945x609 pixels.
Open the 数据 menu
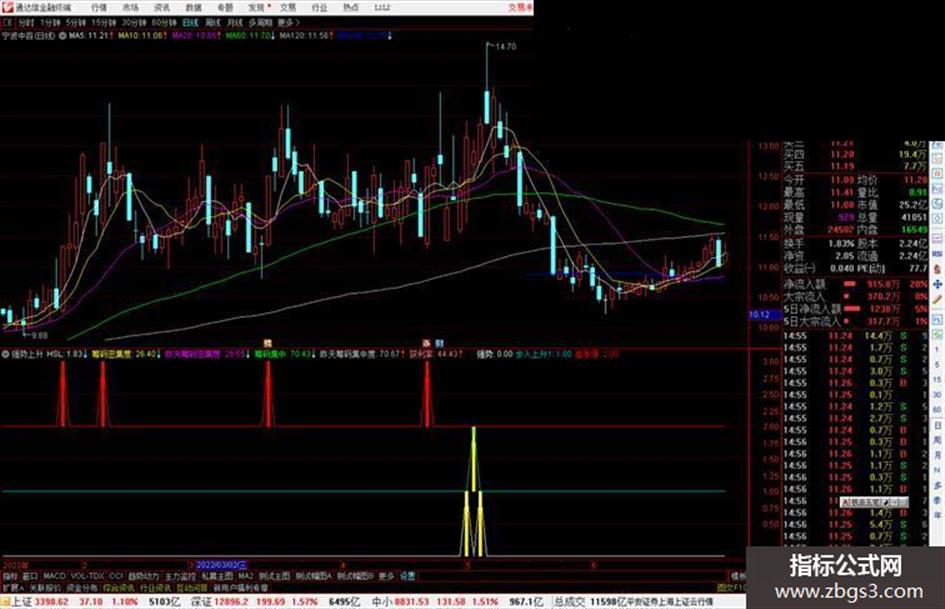click(193, 7)
